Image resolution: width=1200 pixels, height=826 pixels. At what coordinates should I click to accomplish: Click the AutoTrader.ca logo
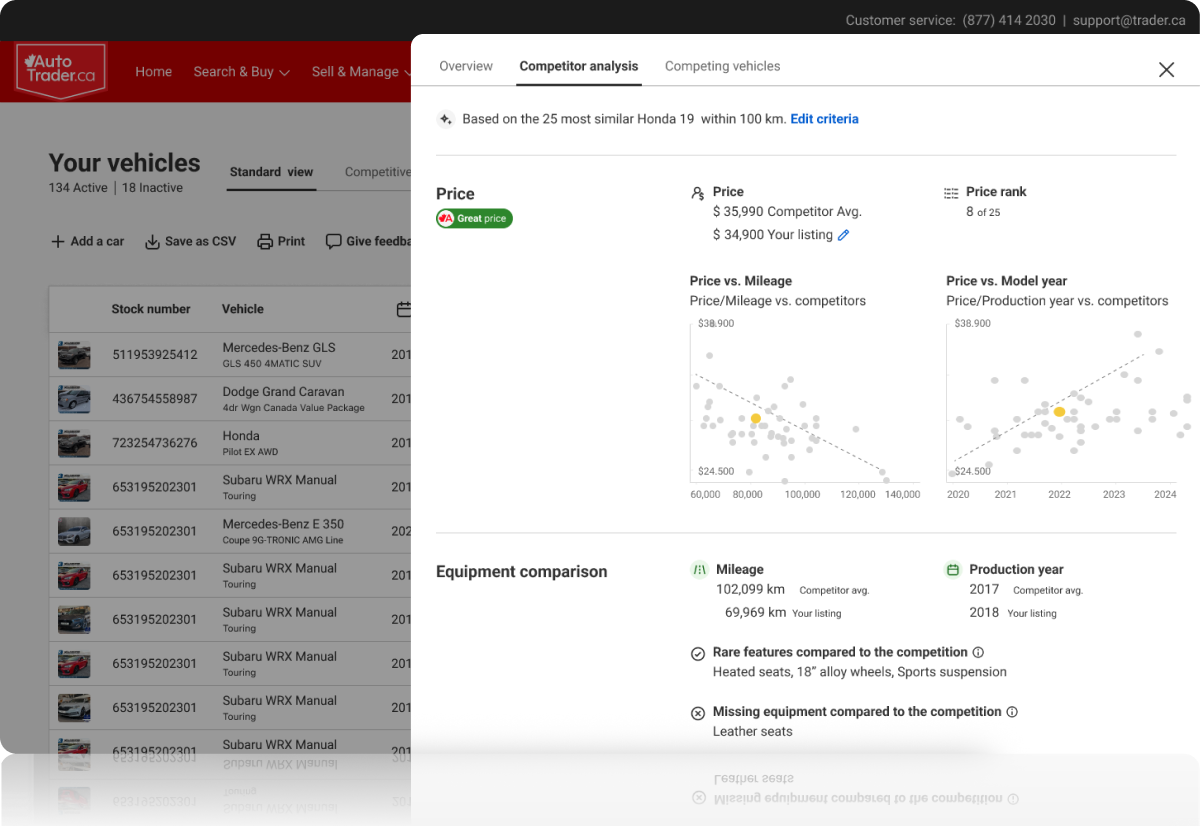(x=61, y=71)
